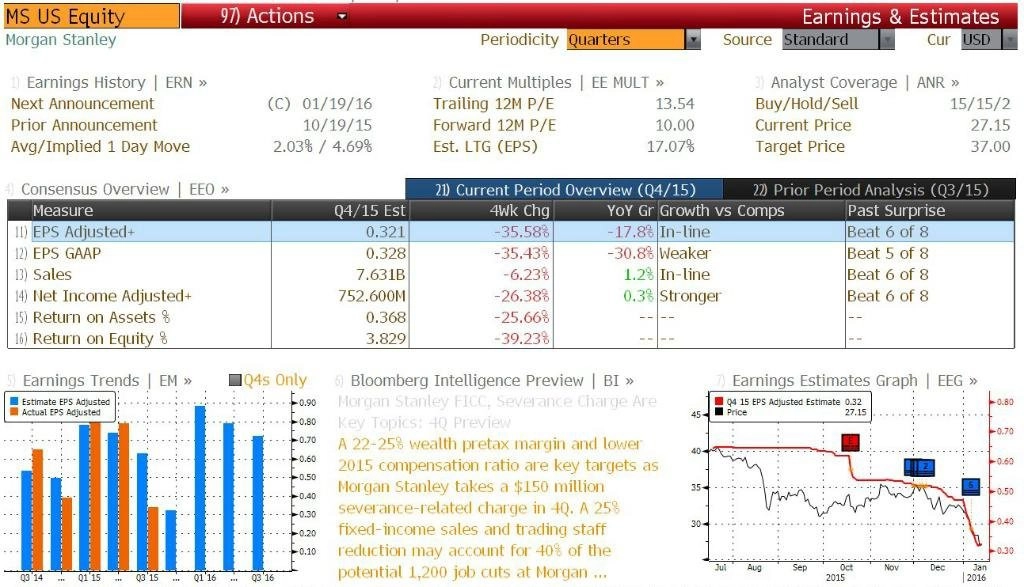Viewport: 1024px width, 587px height.
Task: Click the red E event marker on estimates graph
Action: (850, 442)
